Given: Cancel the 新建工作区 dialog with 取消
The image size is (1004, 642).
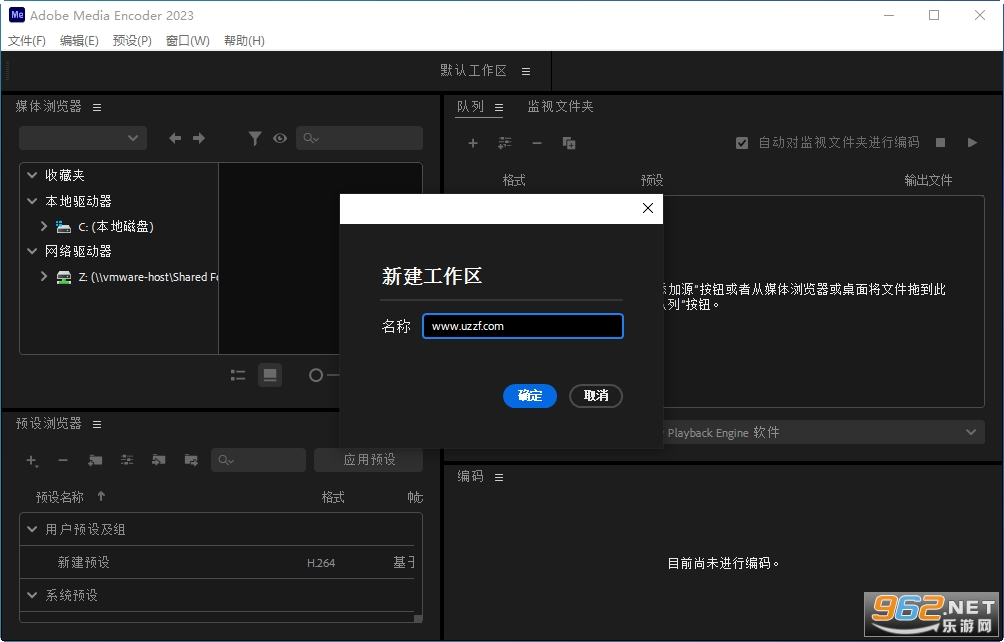Looking at the screenshot, I should coord(595,396).
